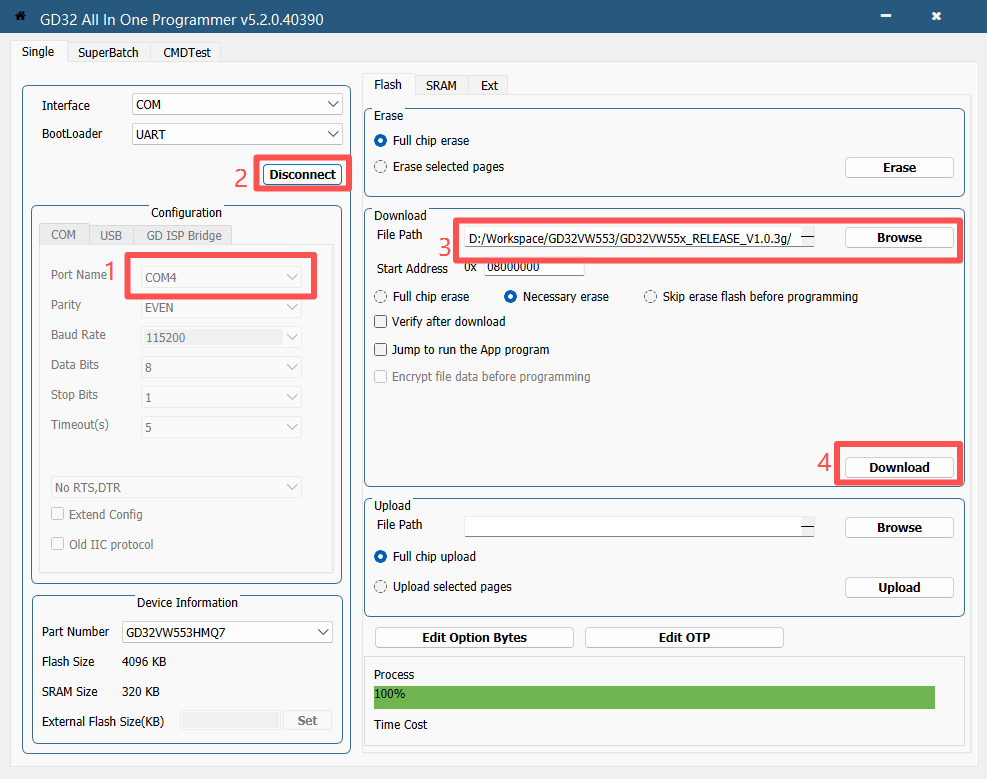Click the download File Path field

tap(633, 238)
